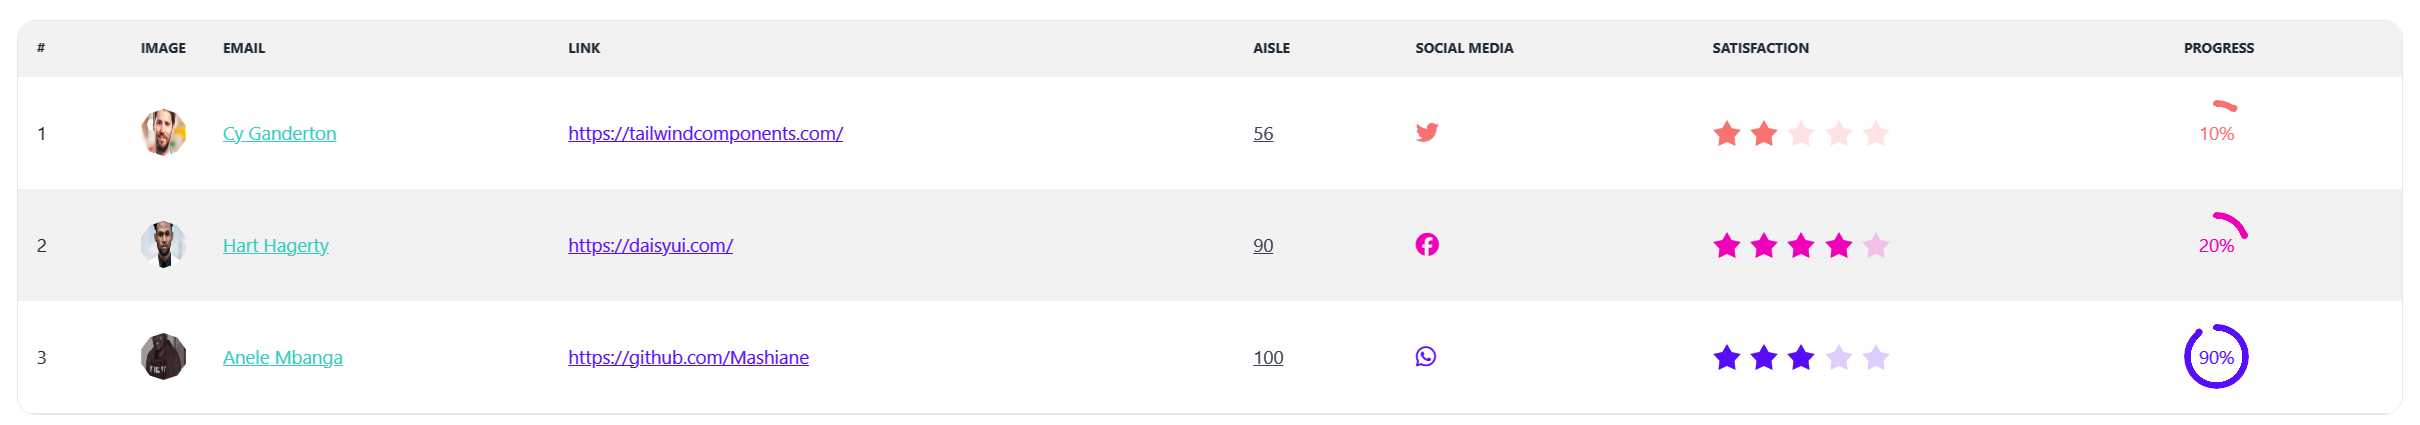Select the fourth purple star for Anele Mbanga
2420x425 pixels.
tap(1839, 357)
